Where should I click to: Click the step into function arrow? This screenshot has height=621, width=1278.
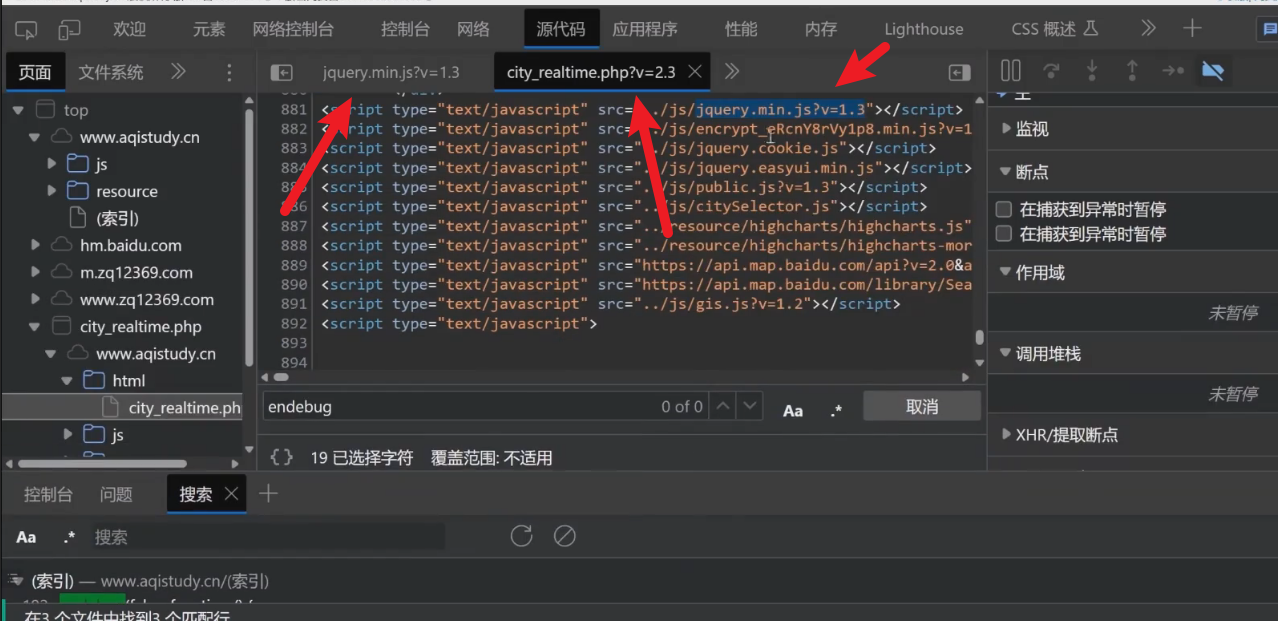tap(1092, 71)
